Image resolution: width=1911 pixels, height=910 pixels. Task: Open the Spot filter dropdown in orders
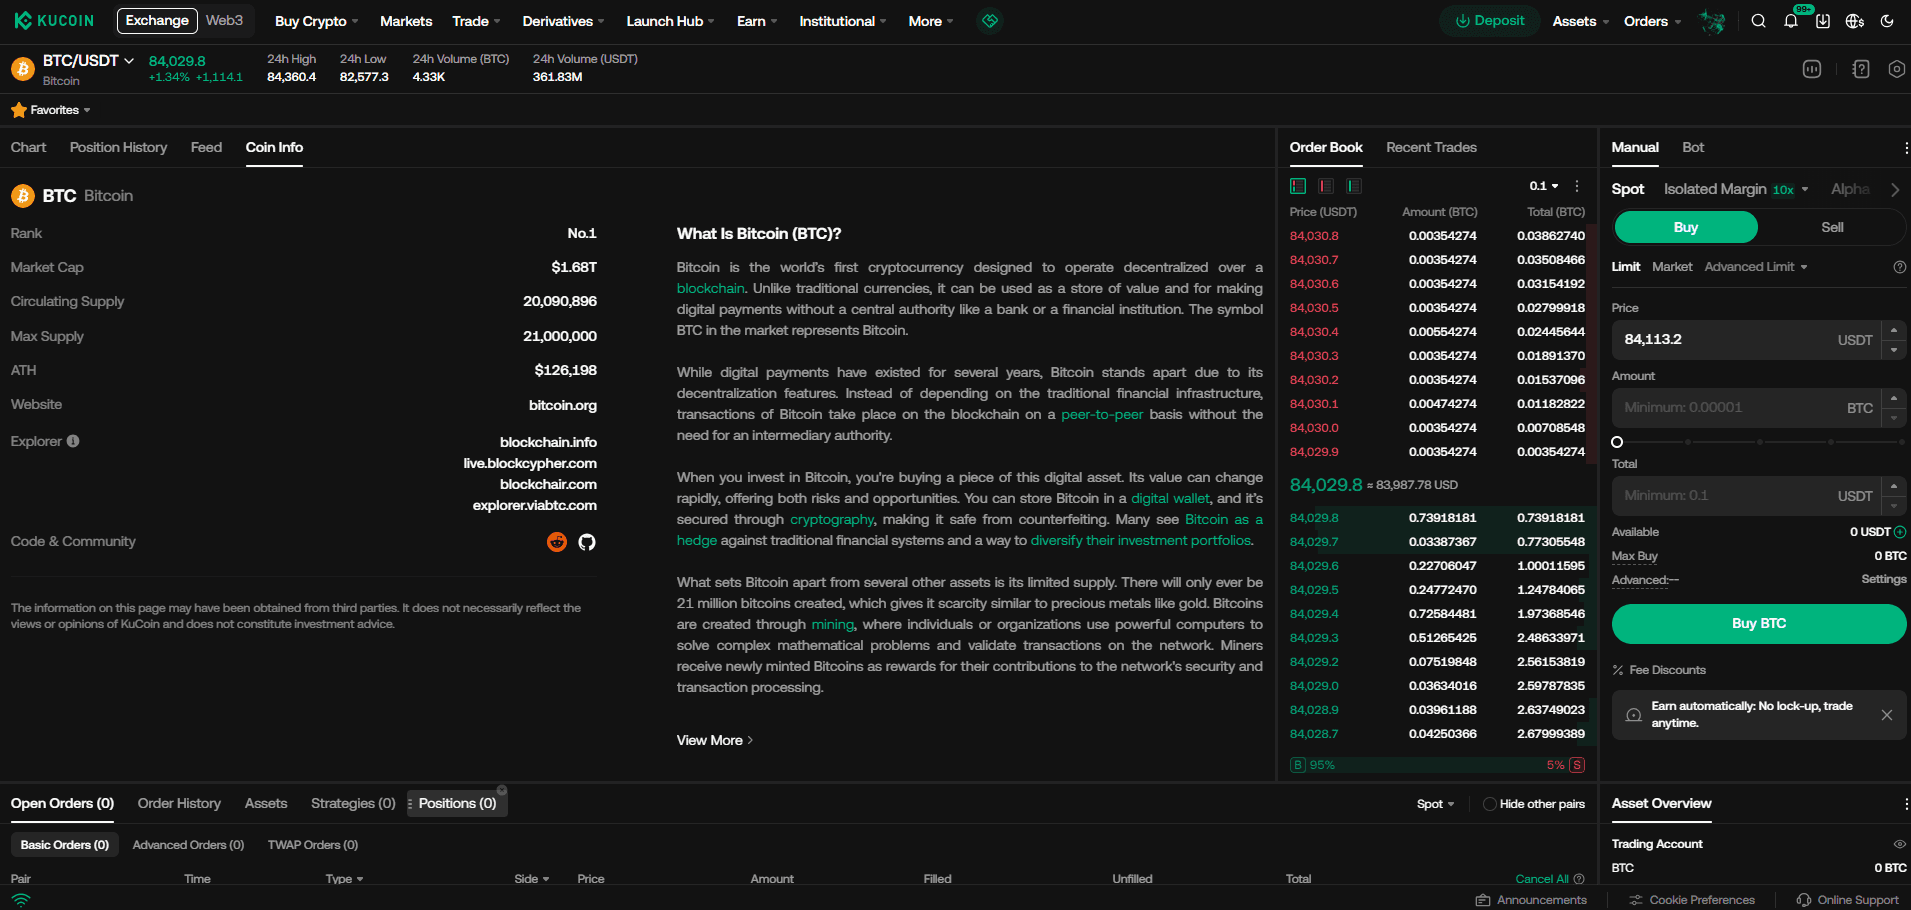[1435, 804]
